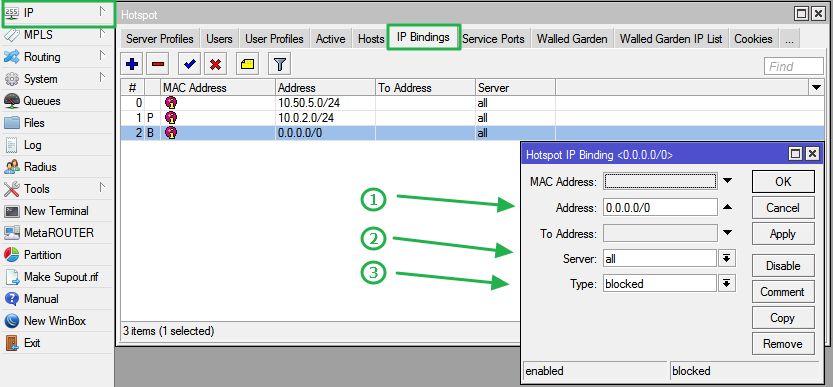The image size is (833, 387).
Task: Collapse the Address field arrow
Action: (727, 207)
